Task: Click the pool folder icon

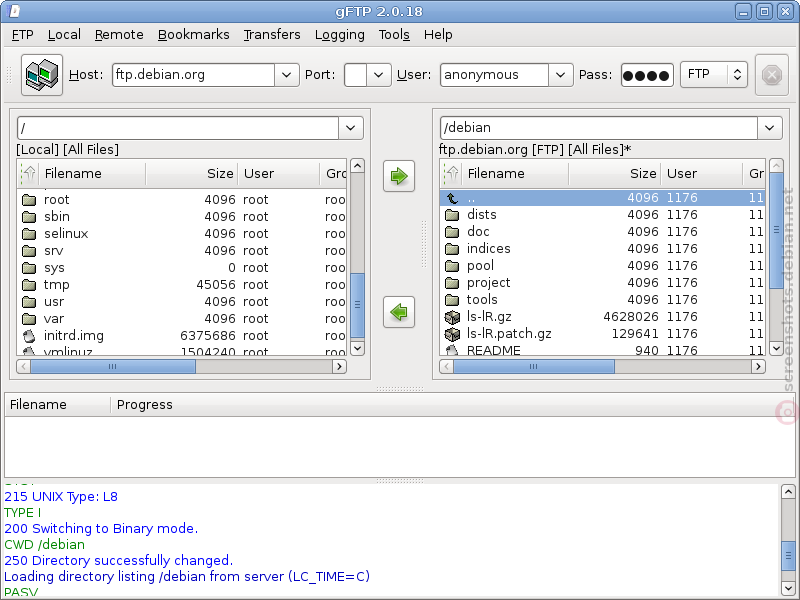Action: [452, 266]
